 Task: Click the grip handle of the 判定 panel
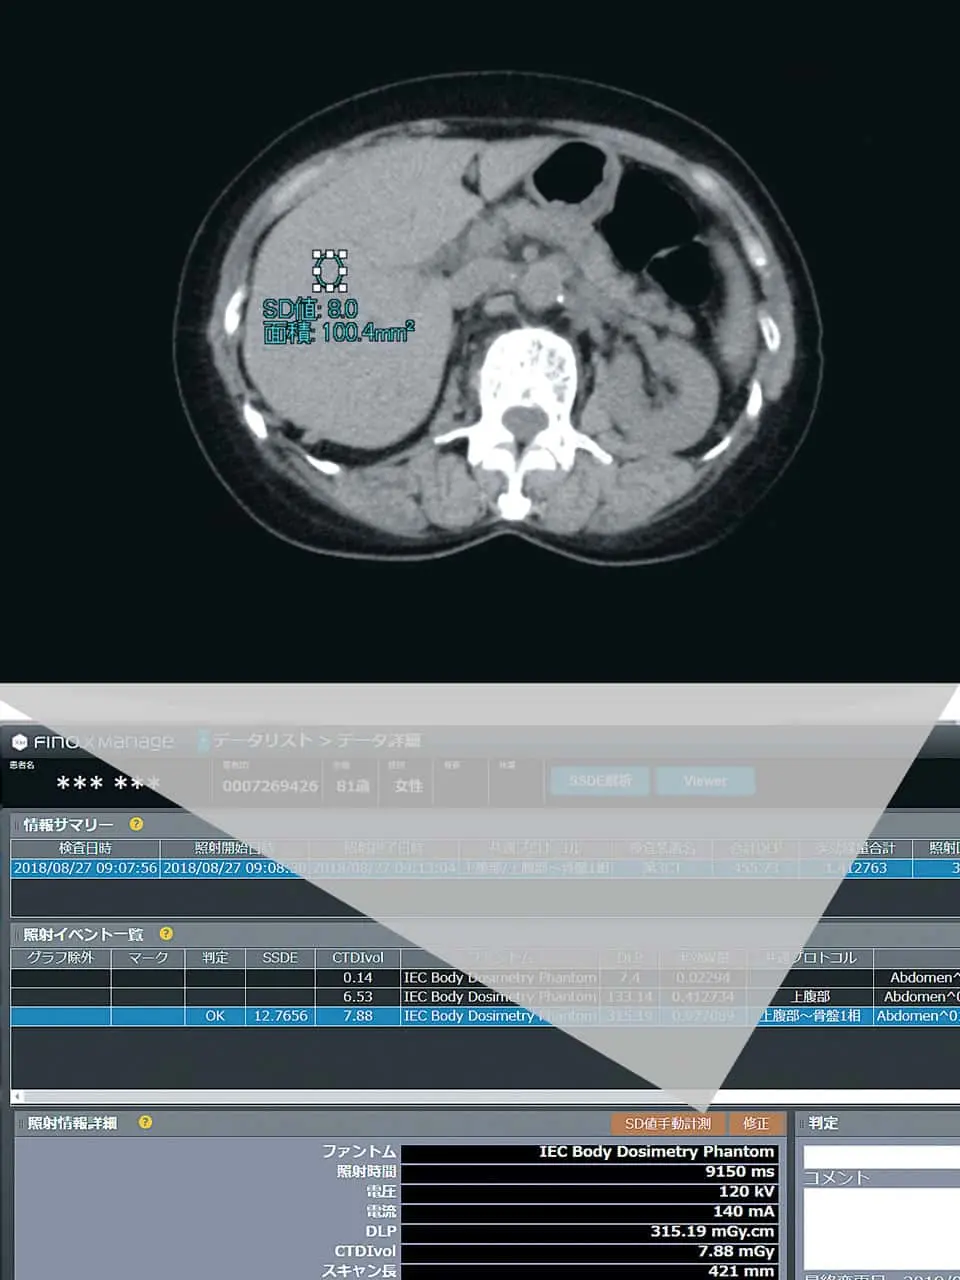[x=801, y=1123]
